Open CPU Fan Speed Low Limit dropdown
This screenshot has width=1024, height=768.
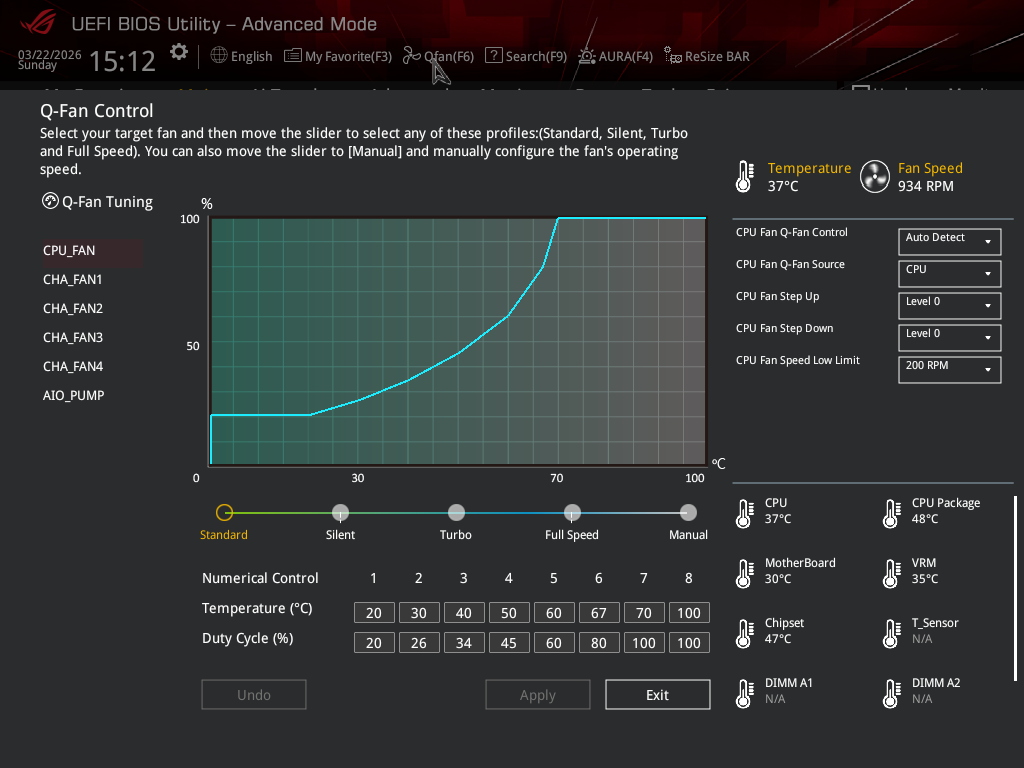coord(950,370)
